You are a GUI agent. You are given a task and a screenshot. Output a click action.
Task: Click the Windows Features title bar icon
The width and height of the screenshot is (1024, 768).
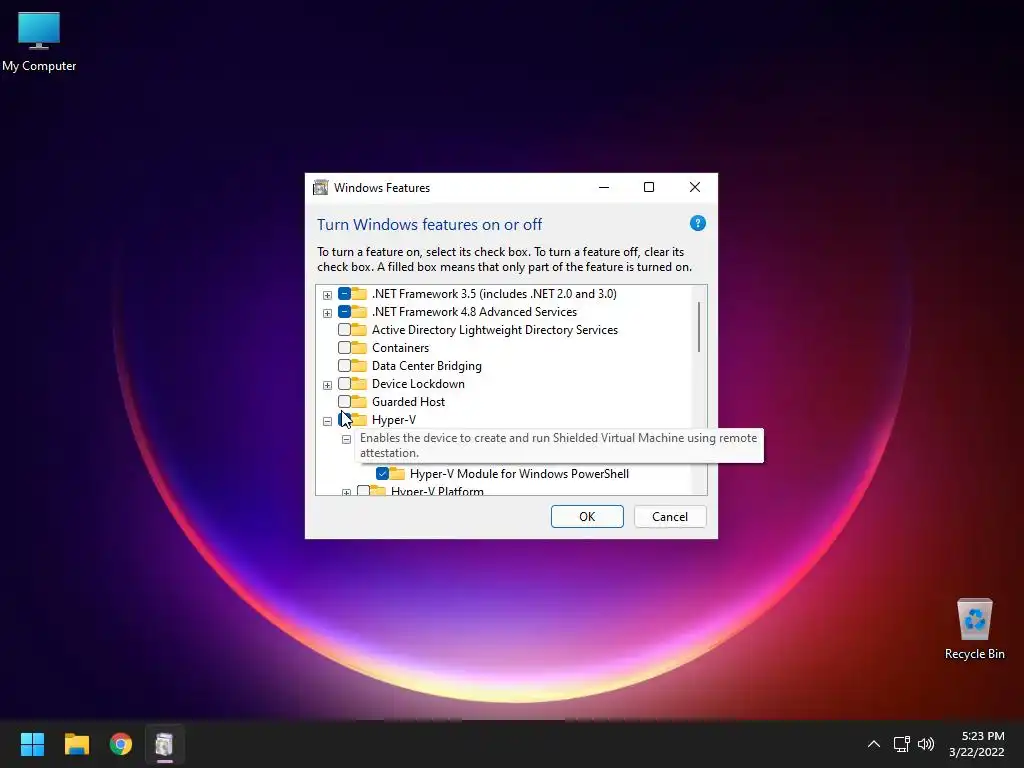[x=320, y=187]
